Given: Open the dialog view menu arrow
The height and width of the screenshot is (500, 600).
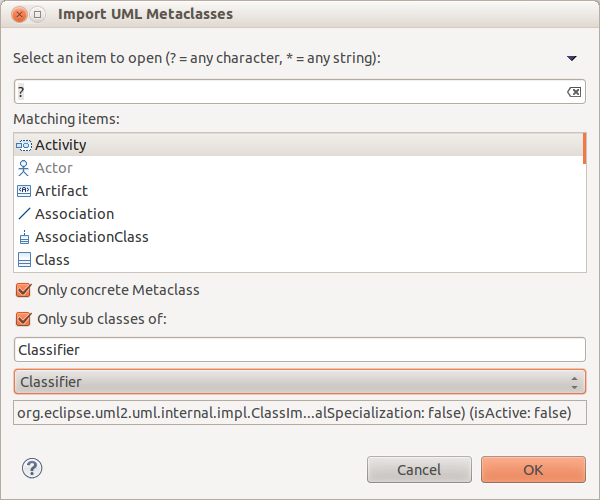Looking at the screenshot, I should (572, 59).
